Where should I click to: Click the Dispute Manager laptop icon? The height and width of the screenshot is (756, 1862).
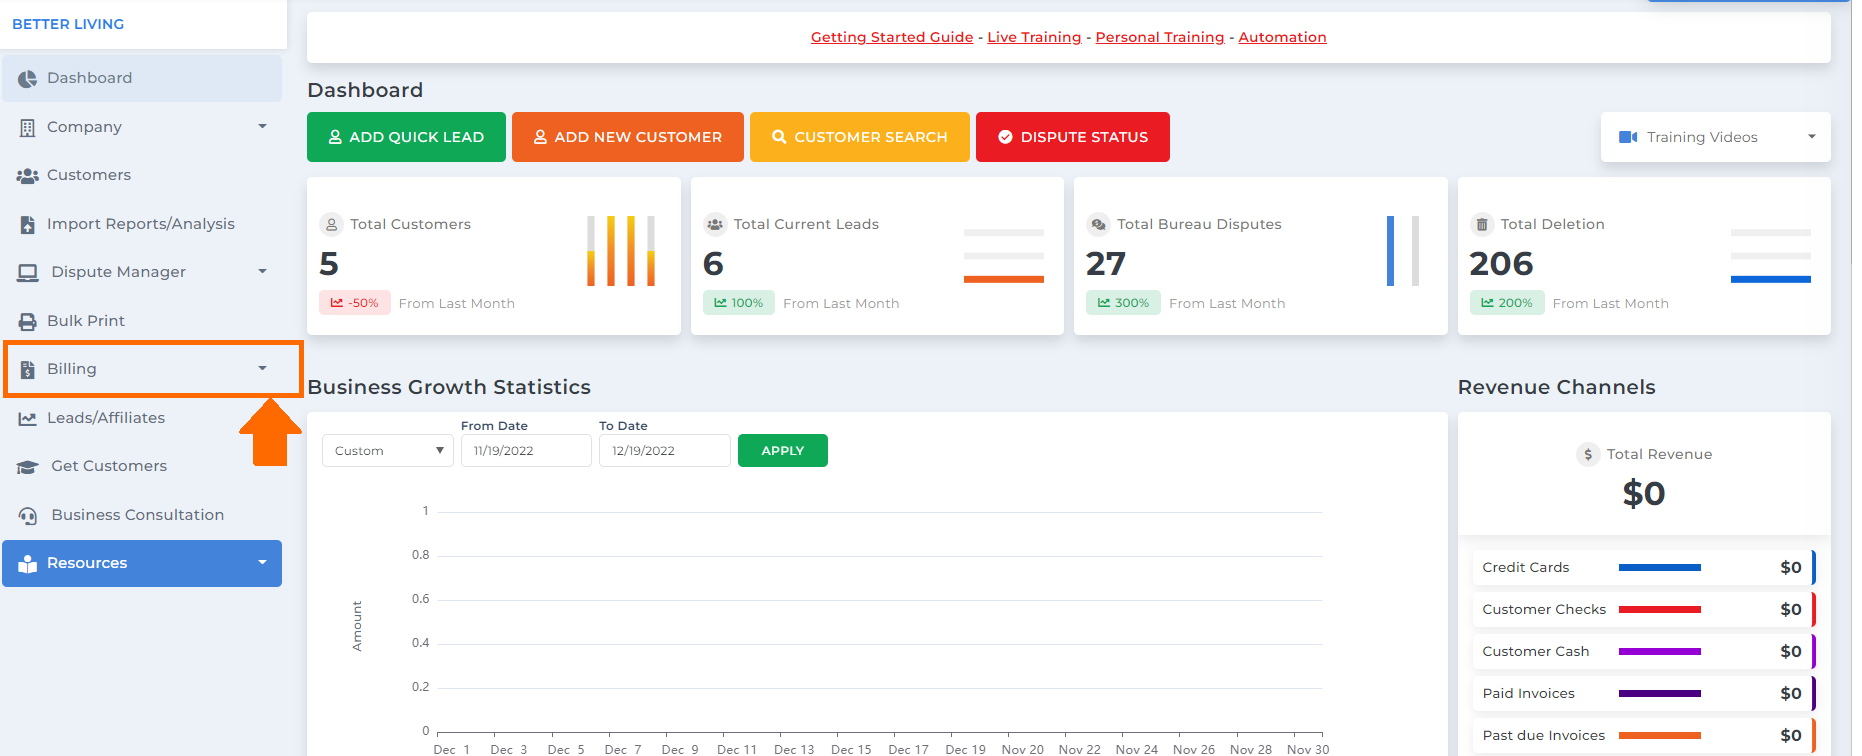click(x=28, y=273)
